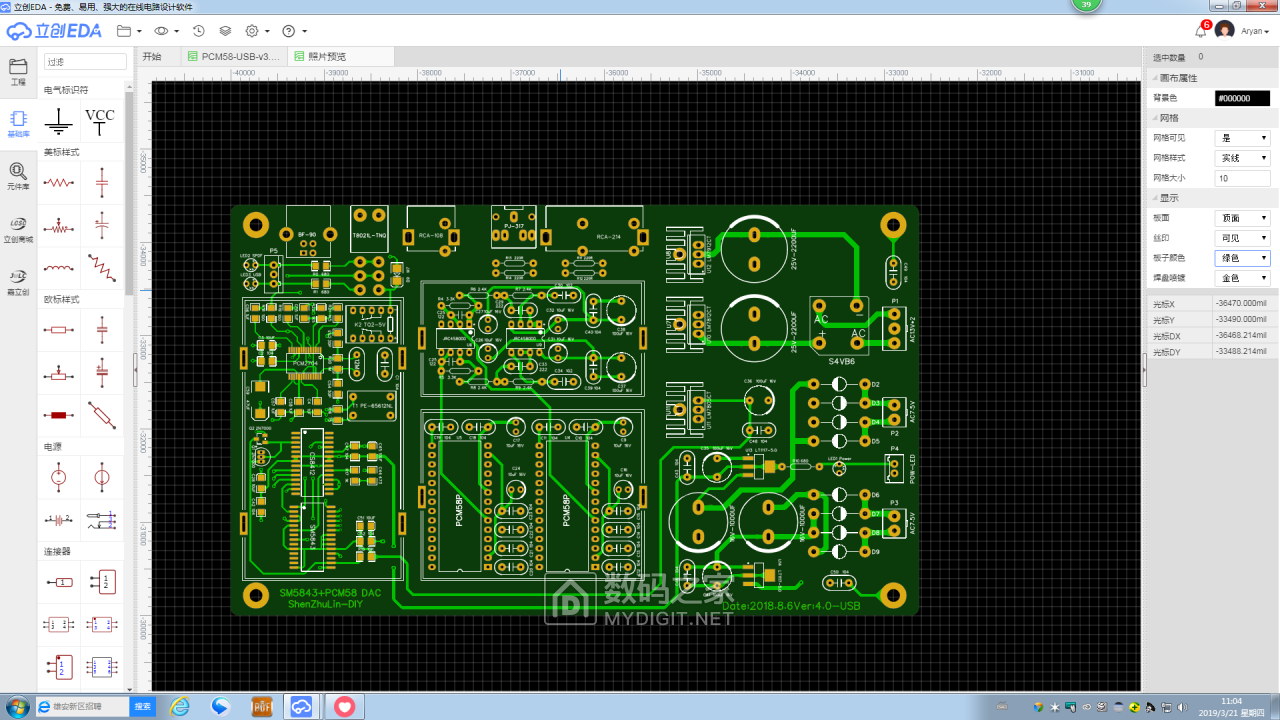Open Internet Explorer from the taskbar
Image resolution: width=1280 pixels, height=720 pixels.
point(180,707)
